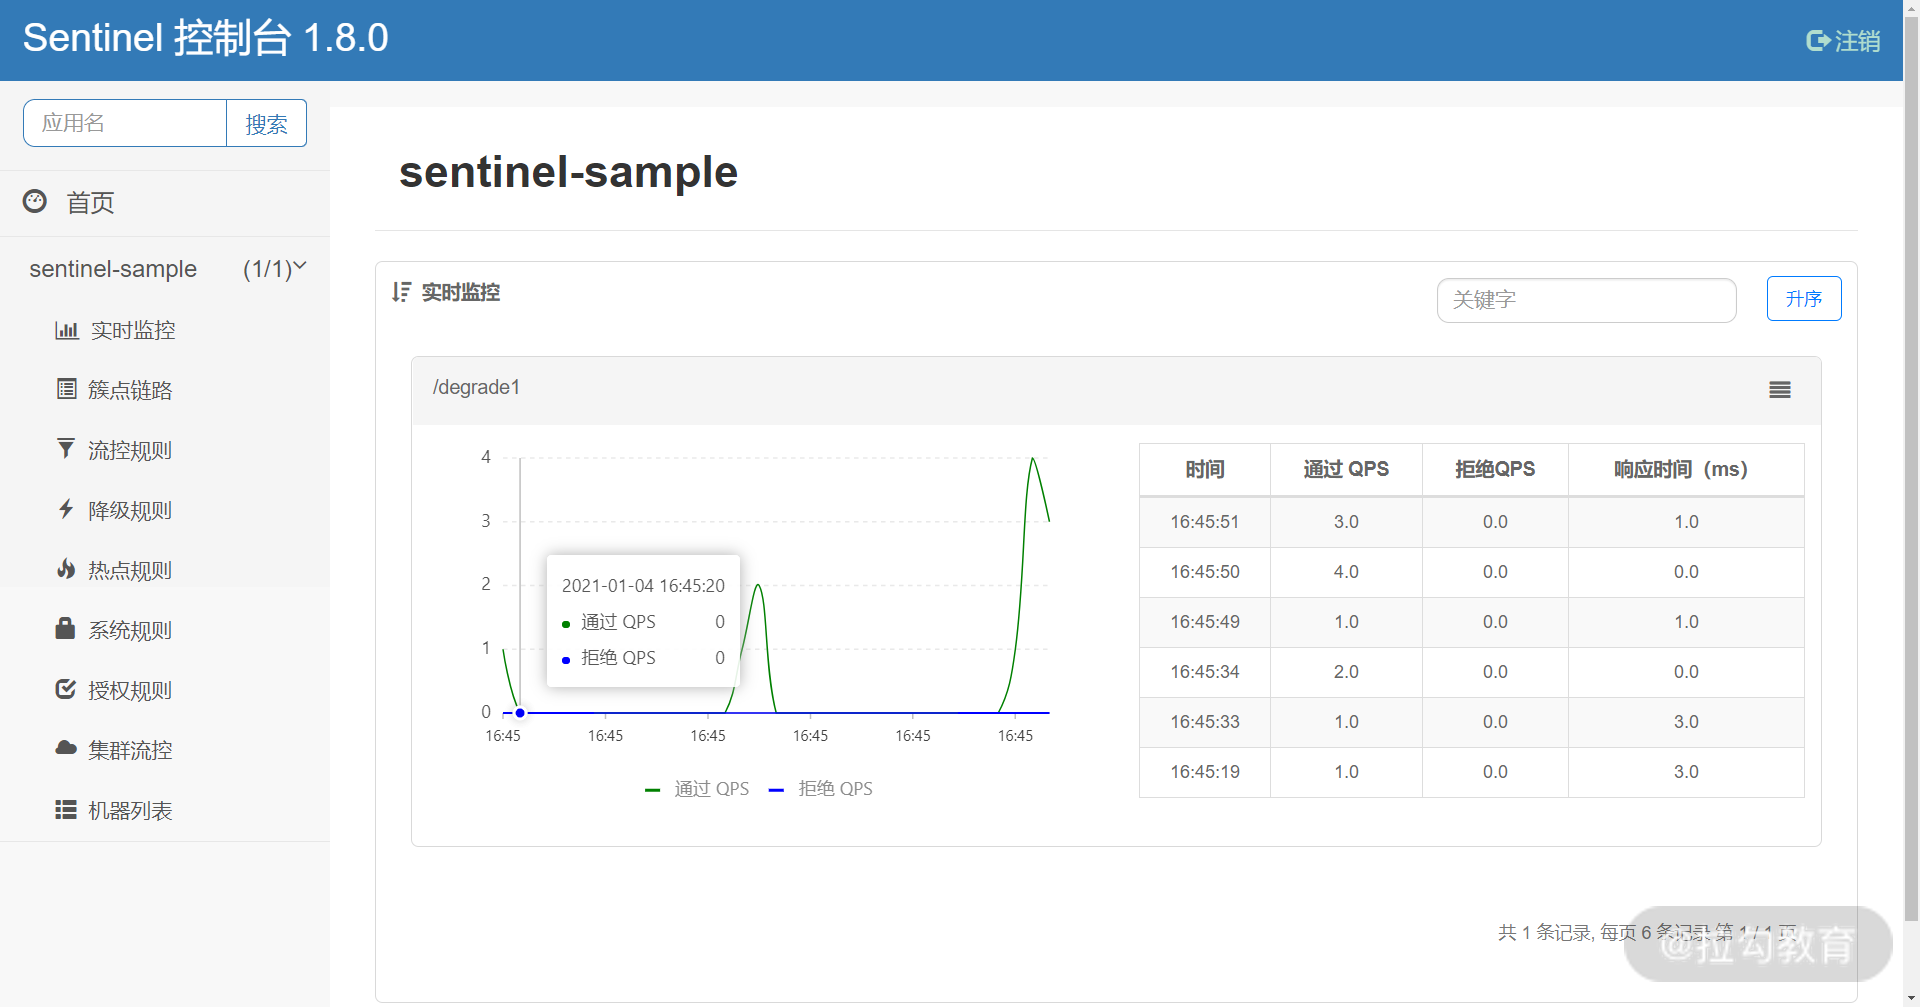Click the bar chart icon for 实时监控
1920x1007 pixels.
(x=67, y=330)
